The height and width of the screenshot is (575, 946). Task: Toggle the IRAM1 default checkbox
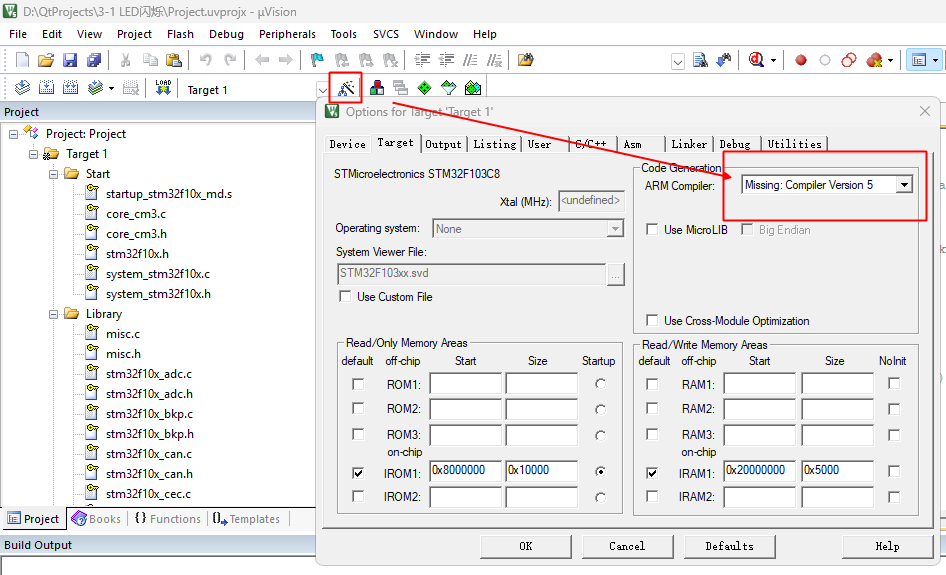tap(652, 472)
